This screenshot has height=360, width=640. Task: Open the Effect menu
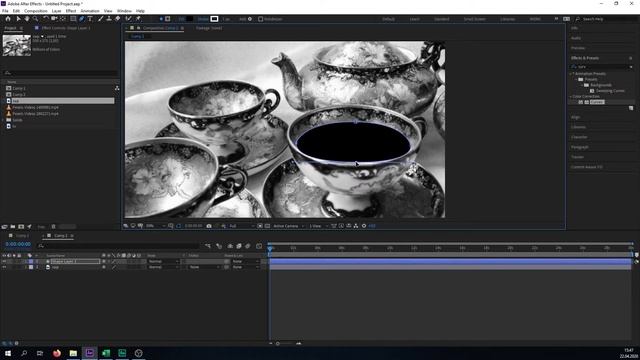pyautogui.click(x=71, y=11)
